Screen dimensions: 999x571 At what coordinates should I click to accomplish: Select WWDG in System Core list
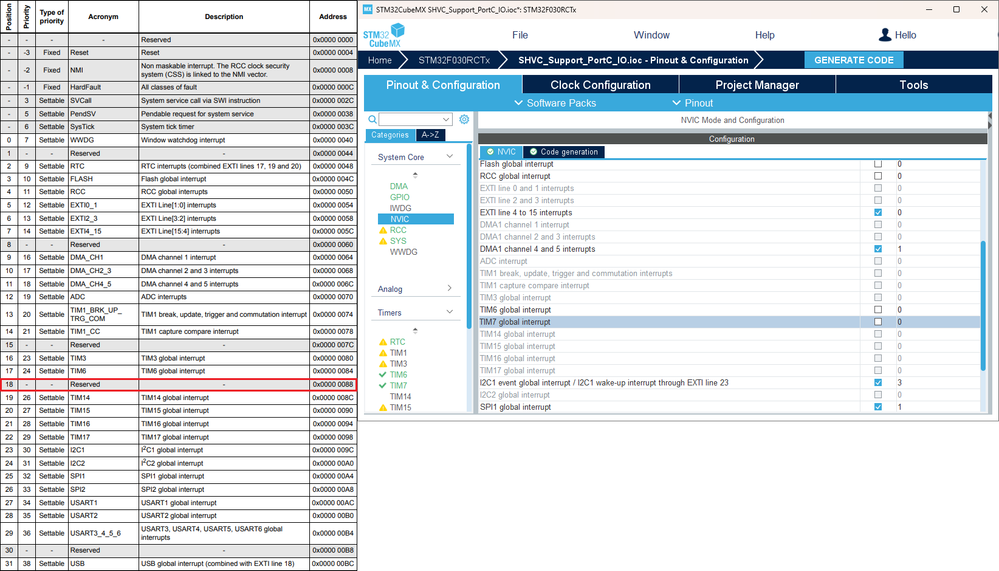click(x=403, y=252)
